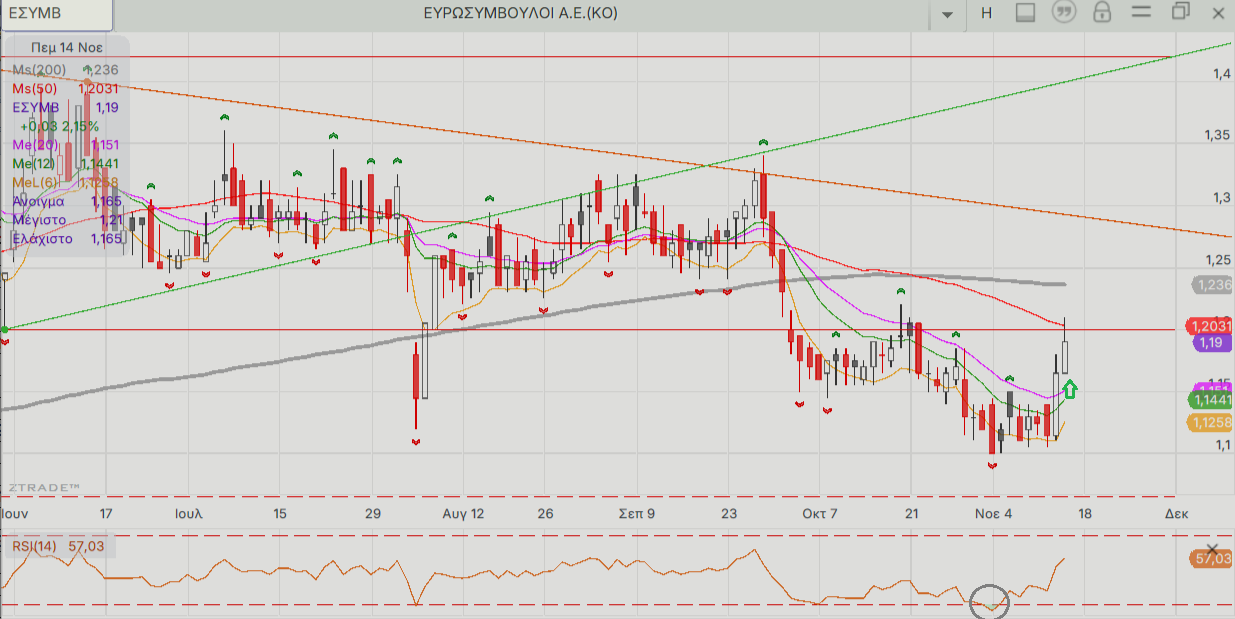The image size is (1235, 619).
Task: Close the RSI panel with its X
Action: pyautogui.click(x=1213, y=550)
